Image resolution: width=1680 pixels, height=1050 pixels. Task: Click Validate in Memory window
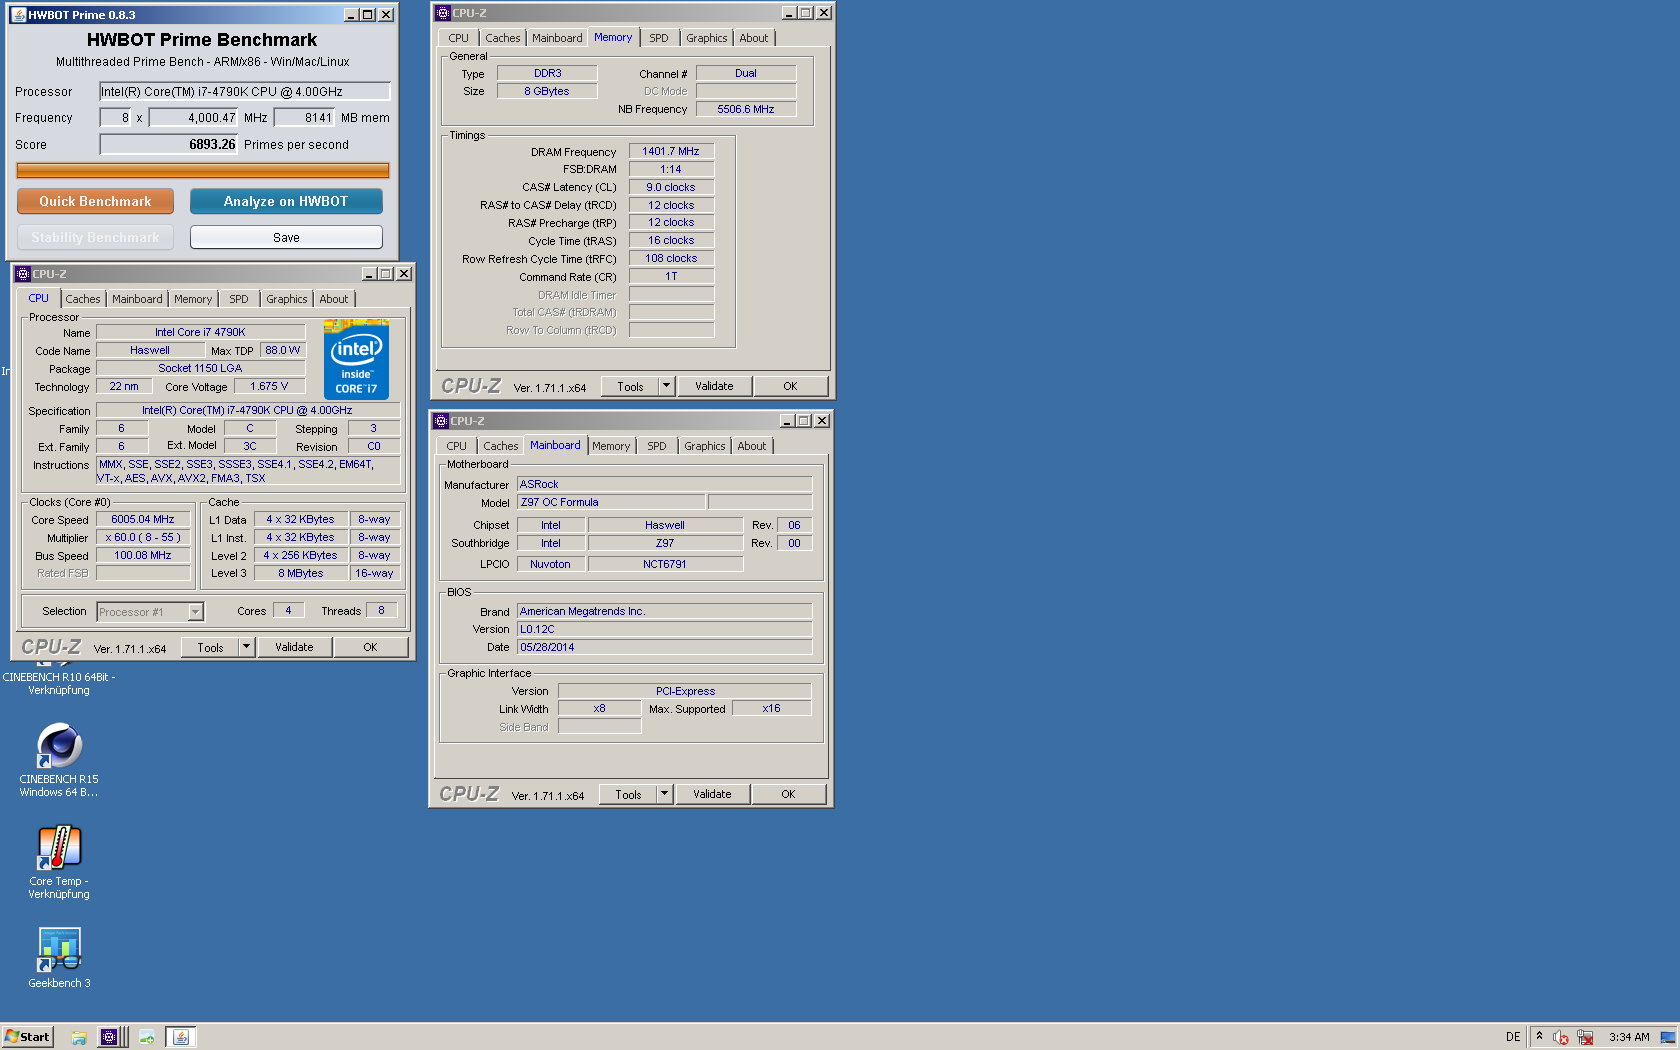pos(714,386)
